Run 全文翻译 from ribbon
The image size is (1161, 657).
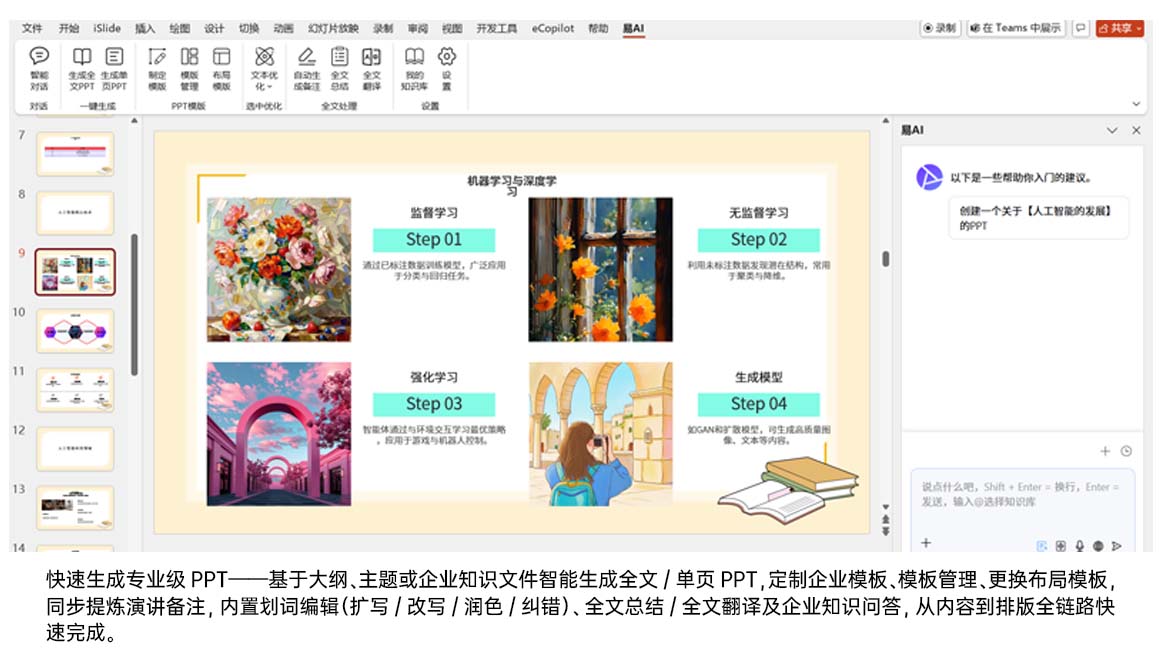(371, 68)
